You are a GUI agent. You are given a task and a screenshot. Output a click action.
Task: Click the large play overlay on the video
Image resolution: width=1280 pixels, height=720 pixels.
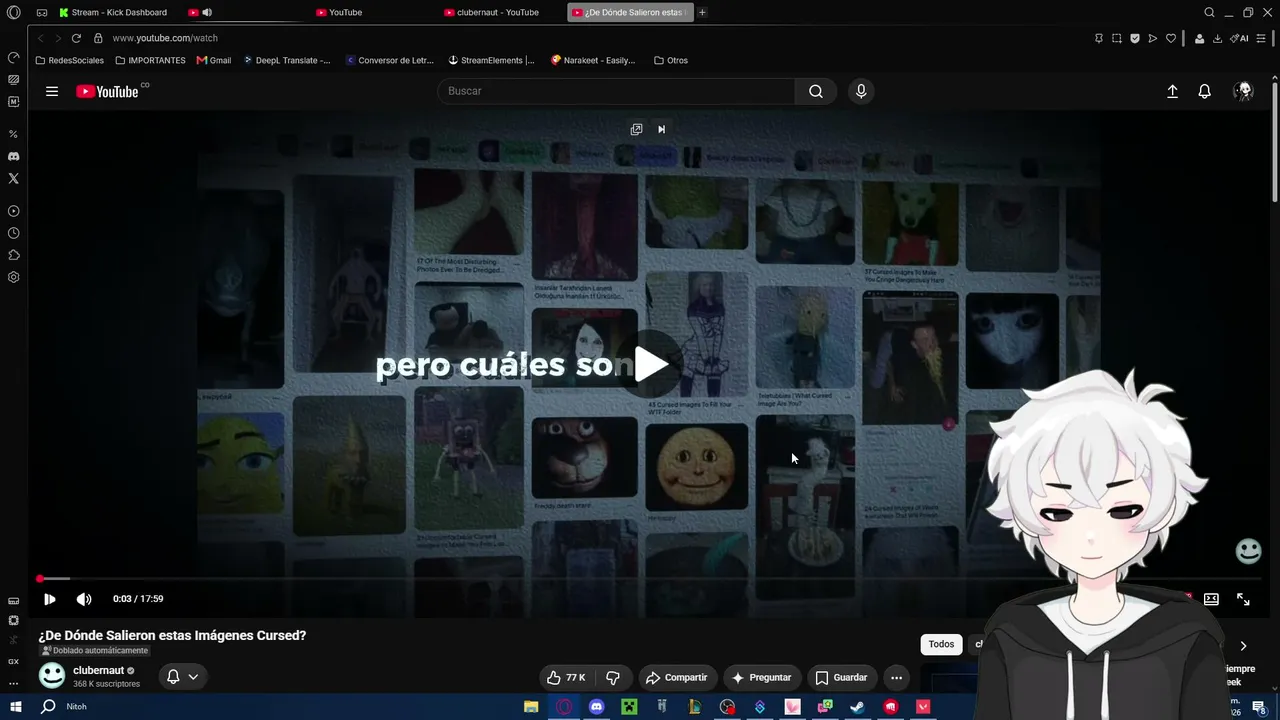coord(651,364)
